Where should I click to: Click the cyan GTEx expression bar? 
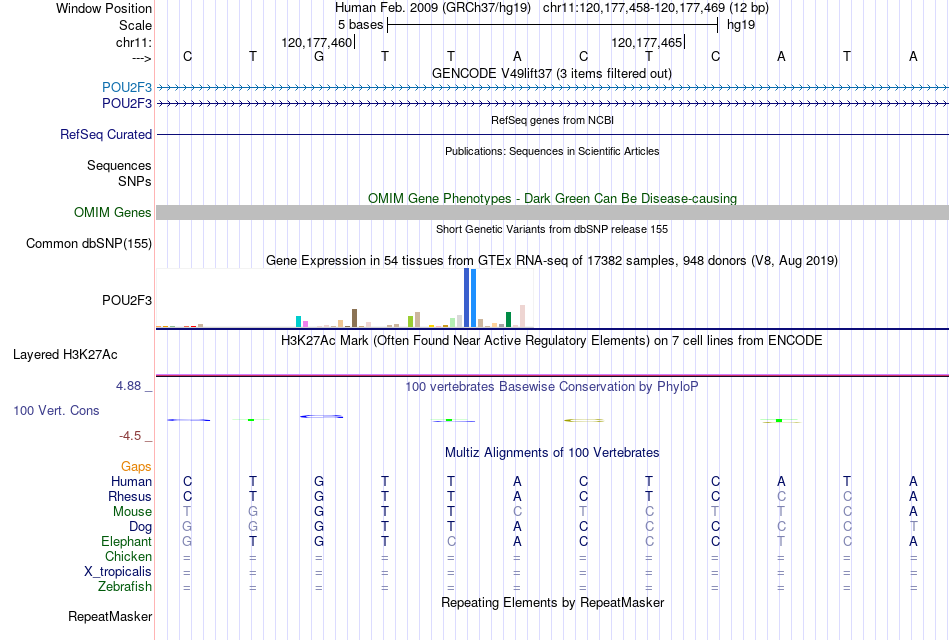[x=298, y=322]
